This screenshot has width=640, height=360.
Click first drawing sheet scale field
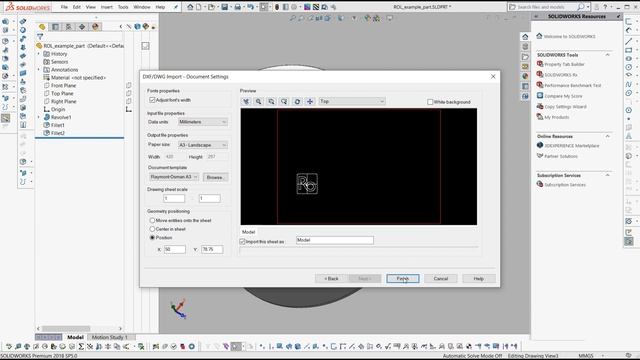tap(174, 198)
